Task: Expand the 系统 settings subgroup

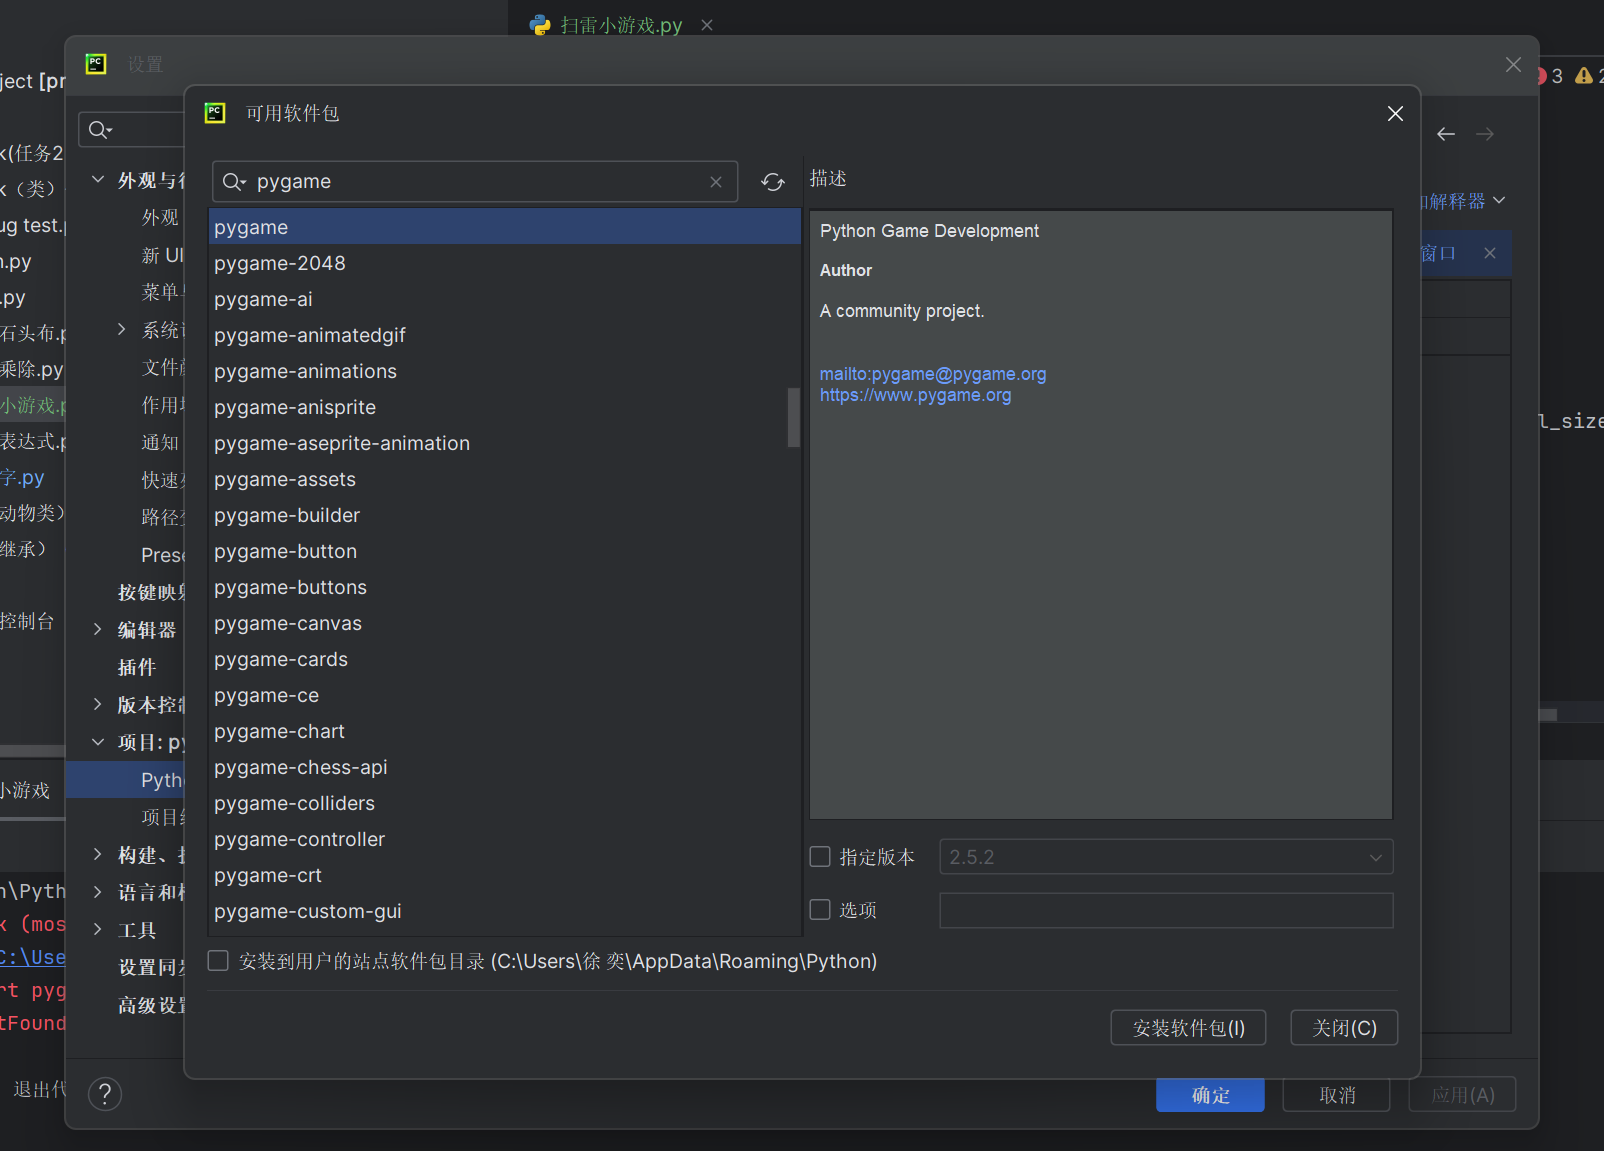Action: click(122, 329)
